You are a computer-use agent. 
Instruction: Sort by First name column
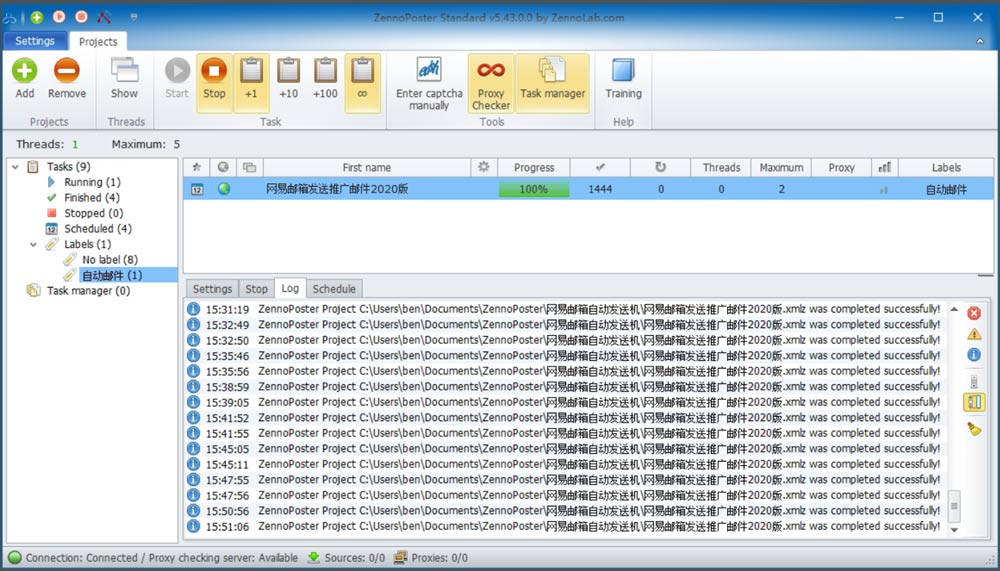pyautogui.click(x=367, y=167)
